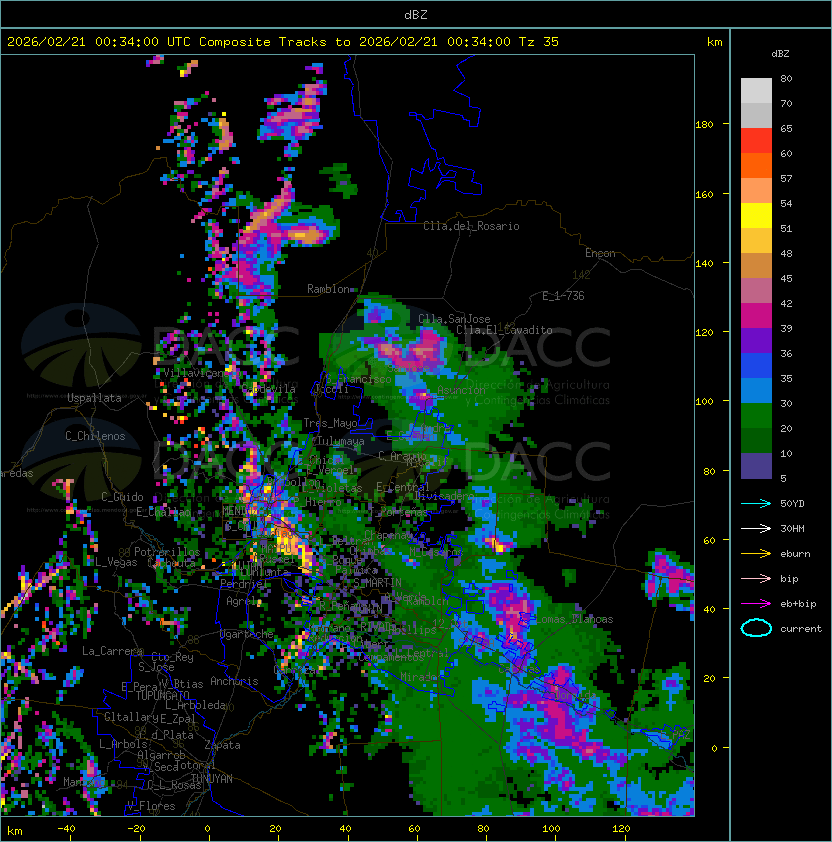
Task: Click the La_Carrera map label
Action: pos(113,651)
